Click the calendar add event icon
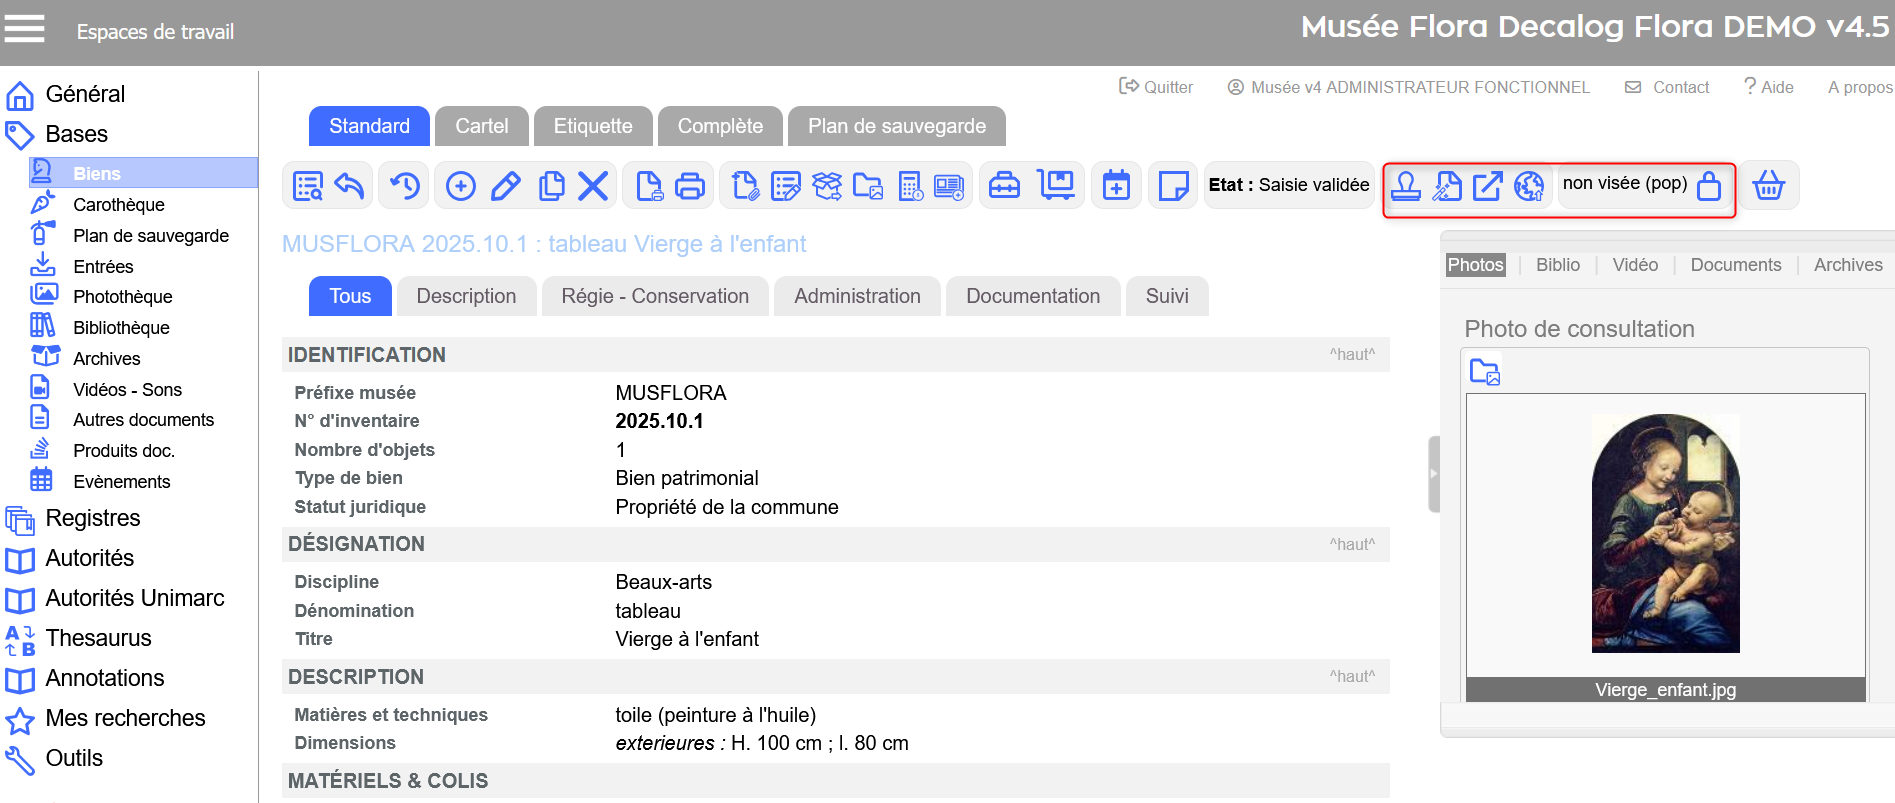Screen dimensions: 1895x803 click(1116, 186)
